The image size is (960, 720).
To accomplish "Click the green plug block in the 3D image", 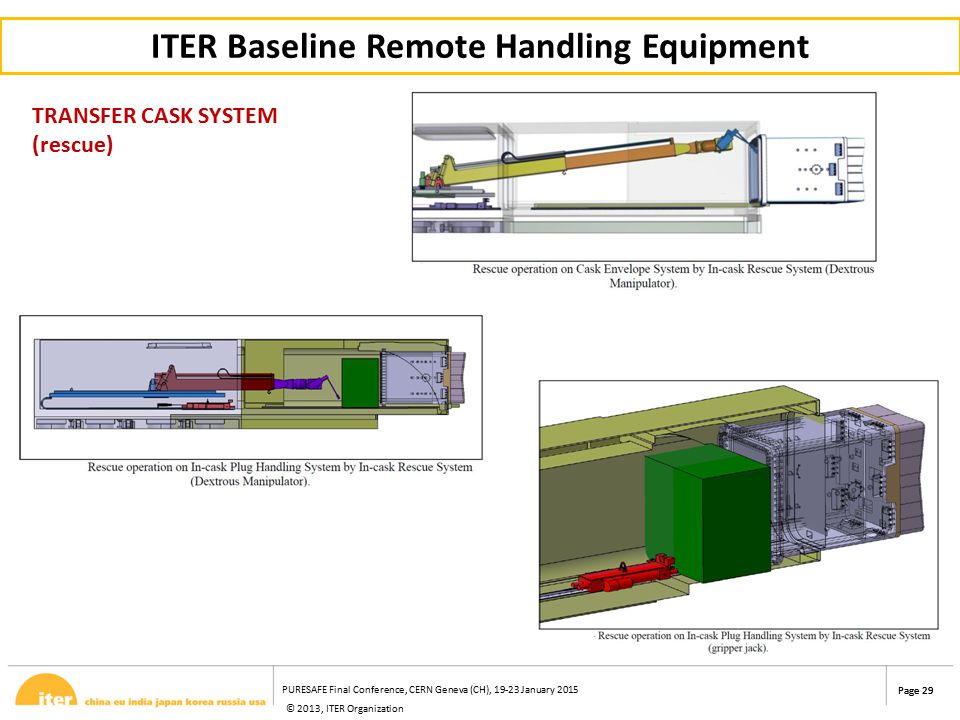I will point(707,513).
